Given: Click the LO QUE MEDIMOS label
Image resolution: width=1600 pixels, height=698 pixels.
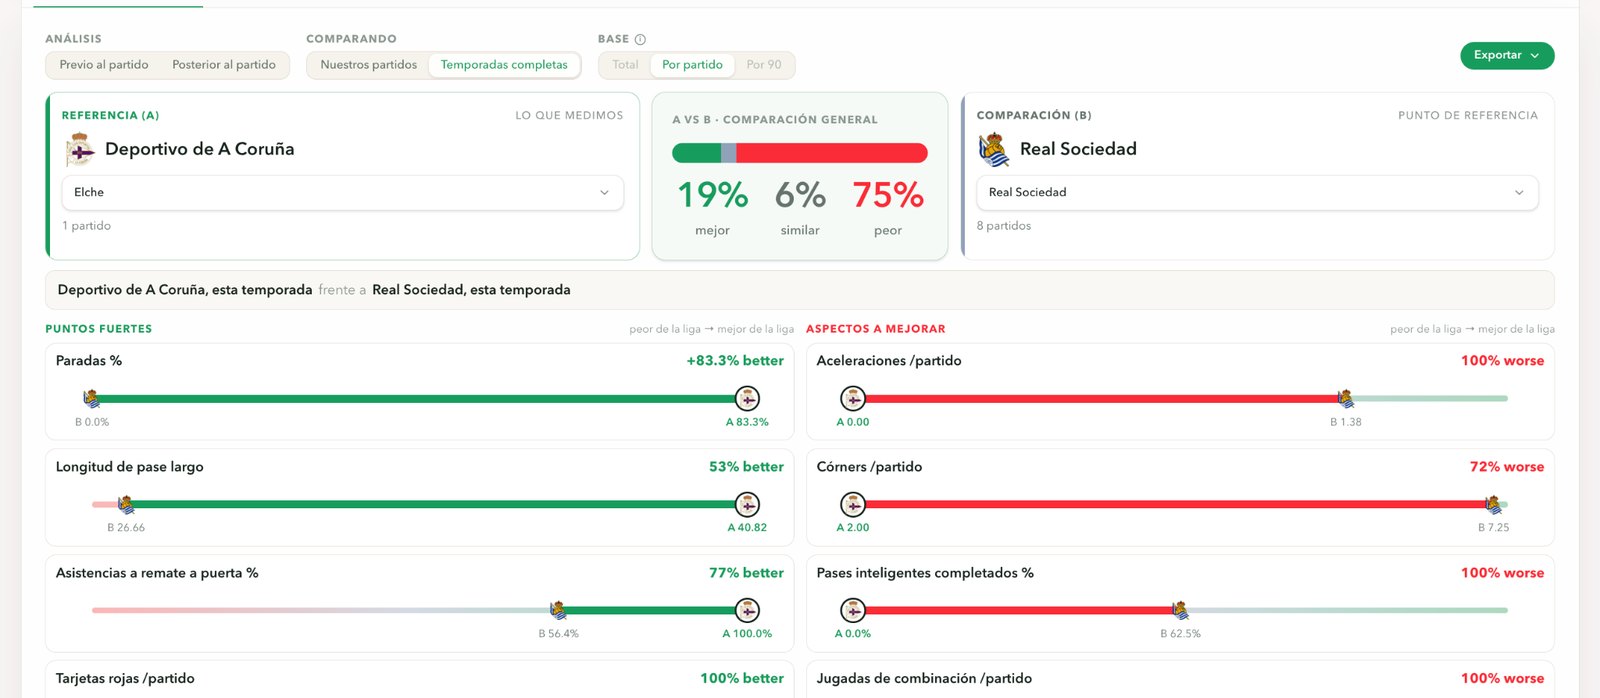Looking at the screenshot, I should pos(569,116).
